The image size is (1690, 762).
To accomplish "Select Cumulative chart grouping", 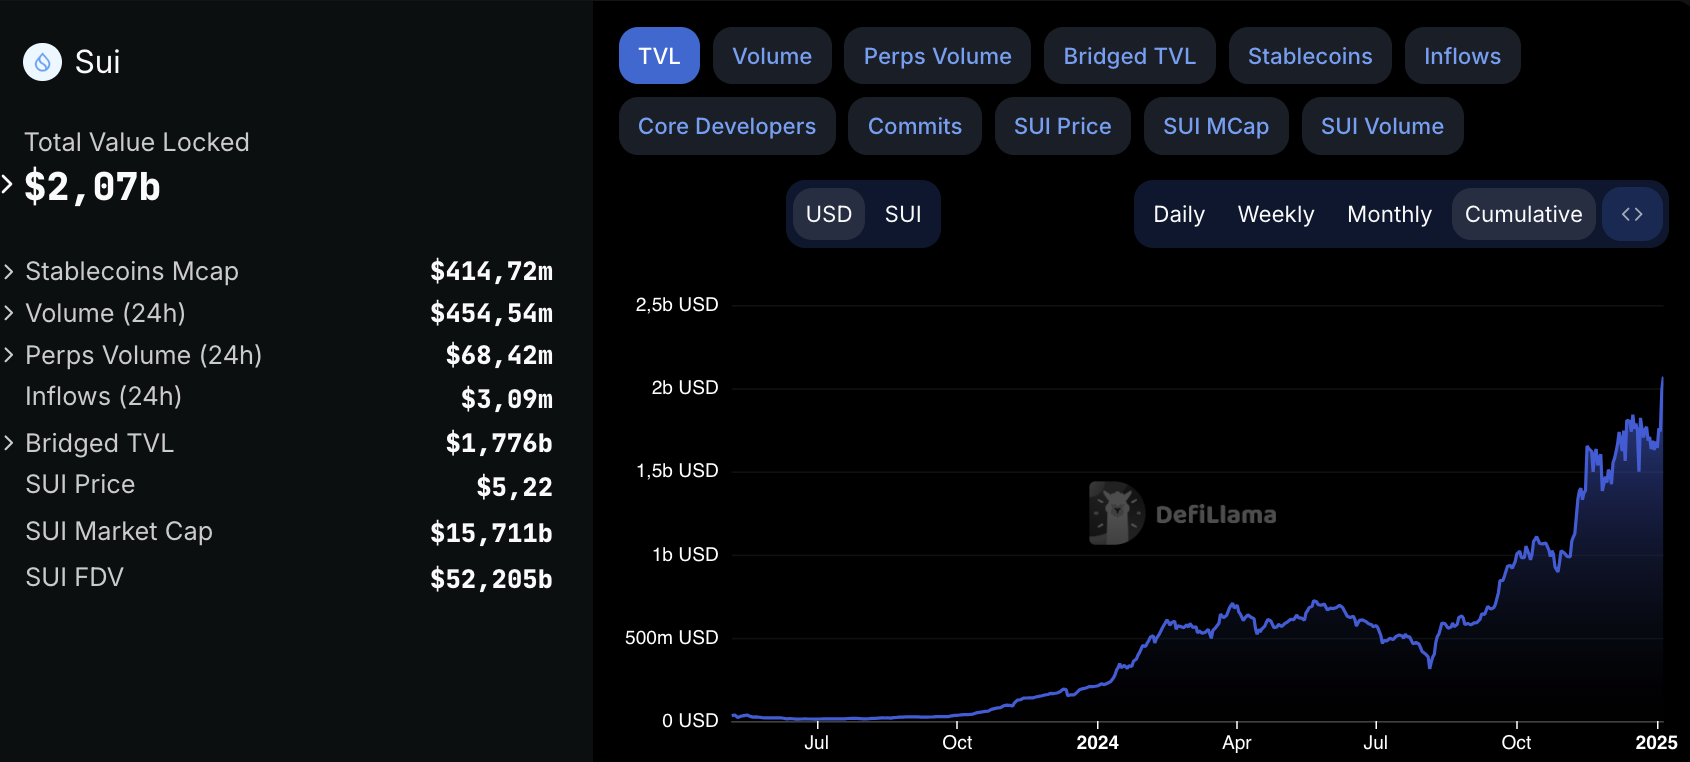I will pyautogui.click(x=1523, y=214).
